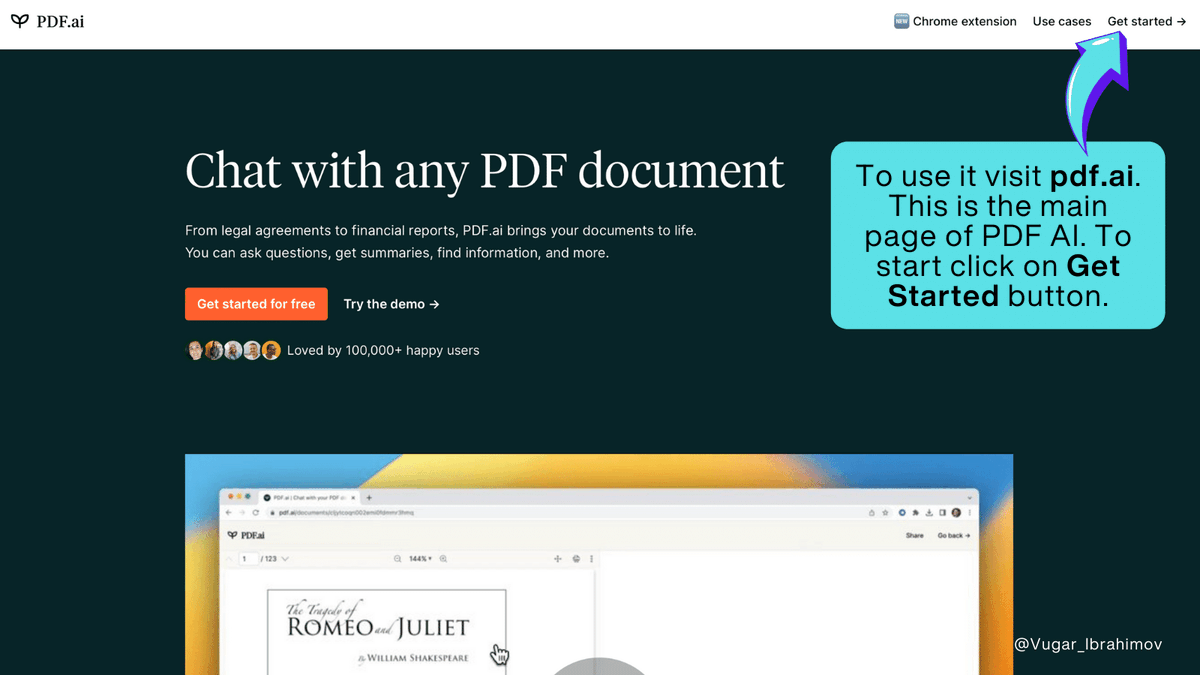Click the PDF.ai wordmark in the header

pos(61,21)
